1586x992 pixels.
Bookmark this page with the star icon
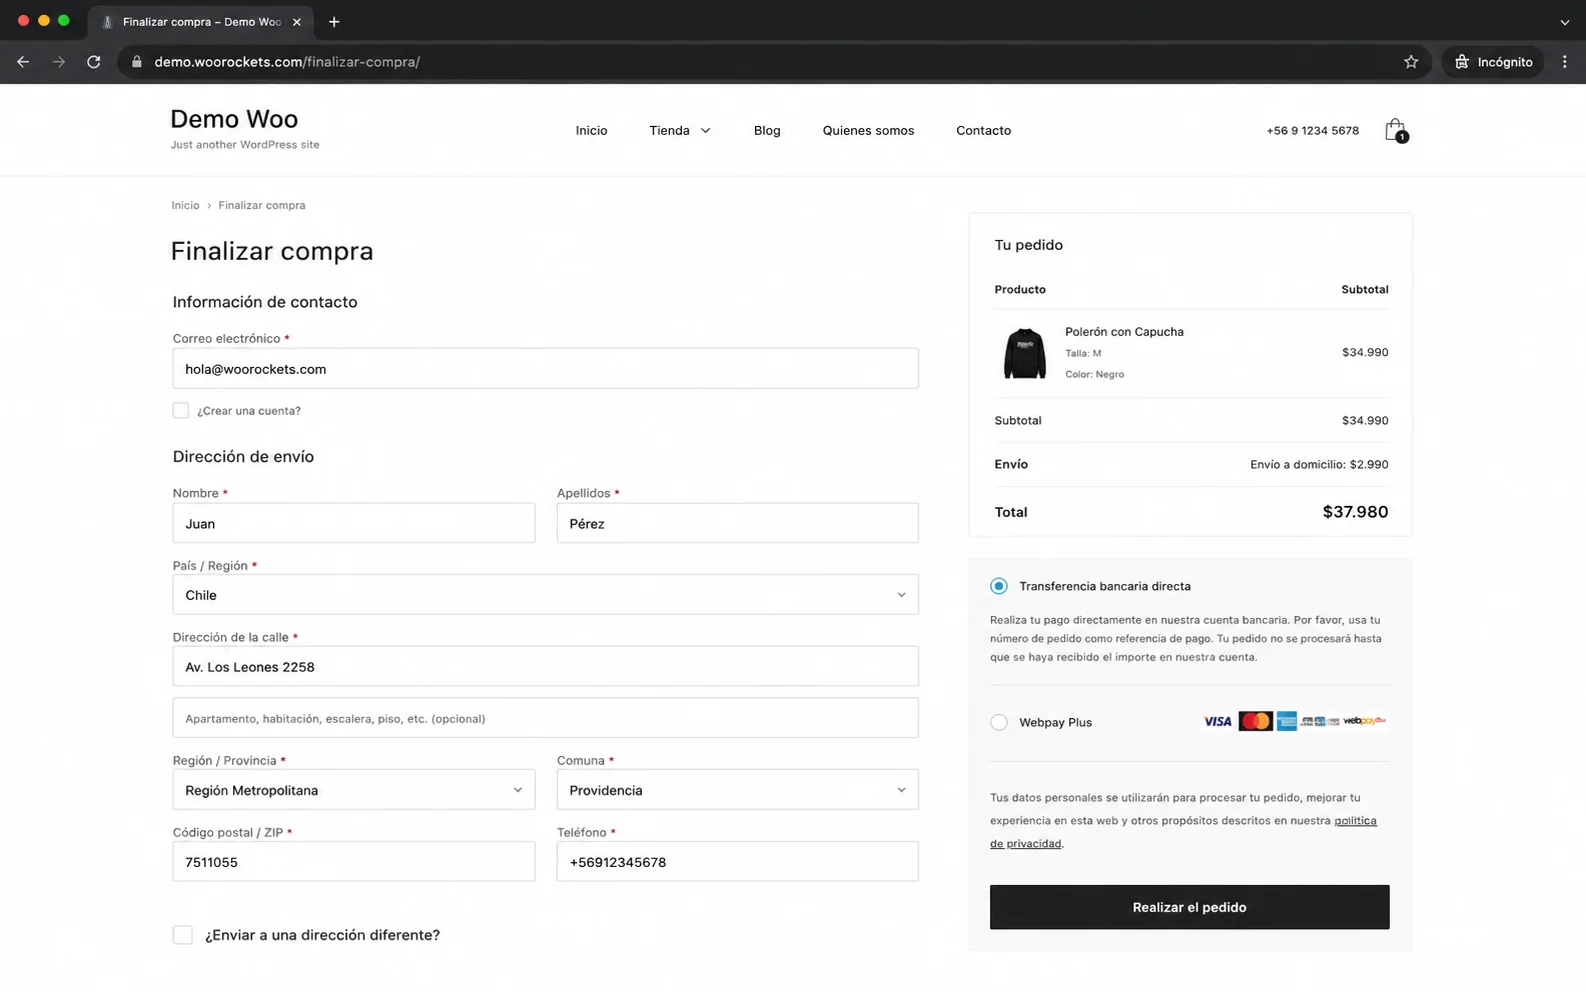[x=1411, y=62]
